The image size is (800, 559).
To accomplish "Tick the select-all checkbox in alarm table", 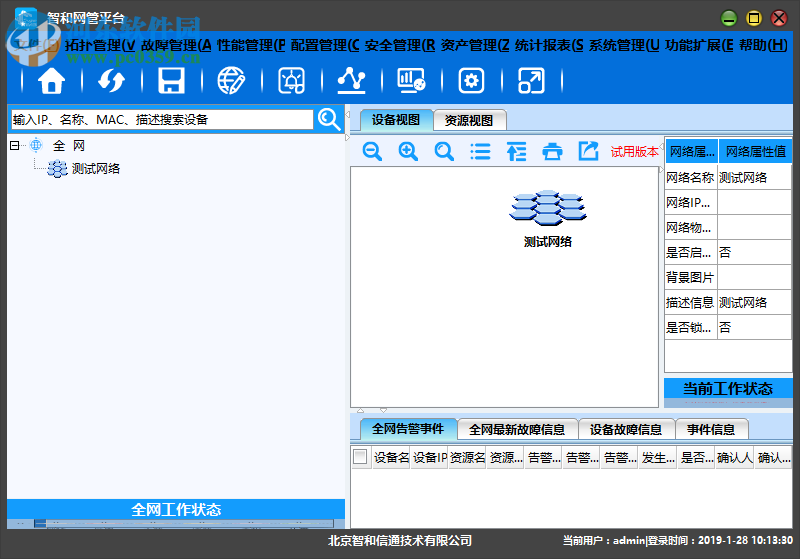I will [360, 457].
